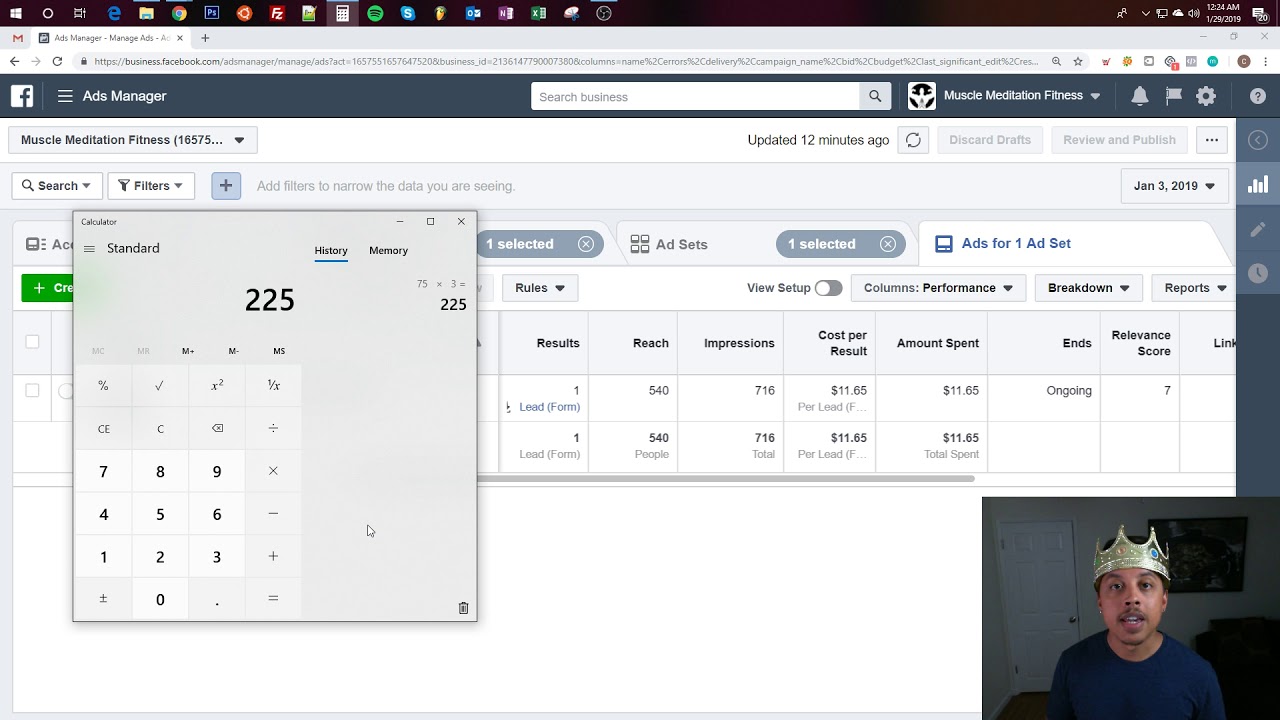Open the Ads Manager settings gear
Viewport: 1280px width, 720px height.
pyautogui.click(x=1206, y=96)
